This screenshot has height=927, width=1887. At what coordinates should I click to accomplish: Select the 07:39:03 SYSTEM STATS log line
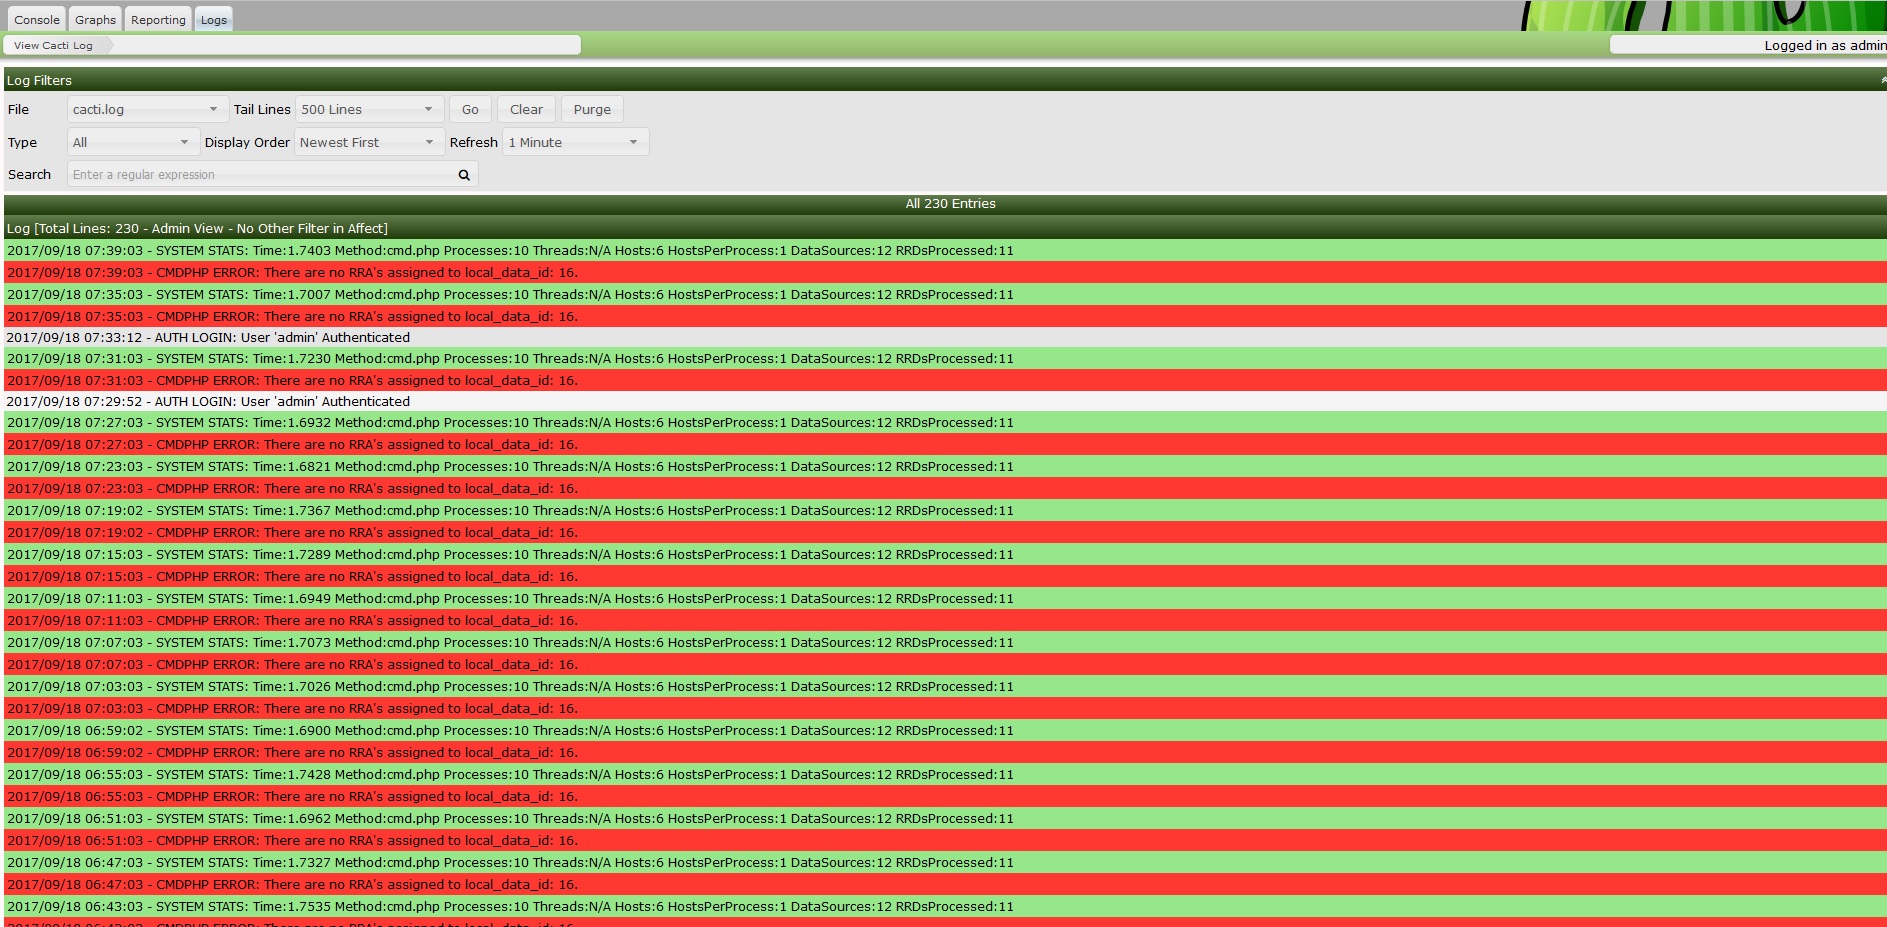pos(945,250)
